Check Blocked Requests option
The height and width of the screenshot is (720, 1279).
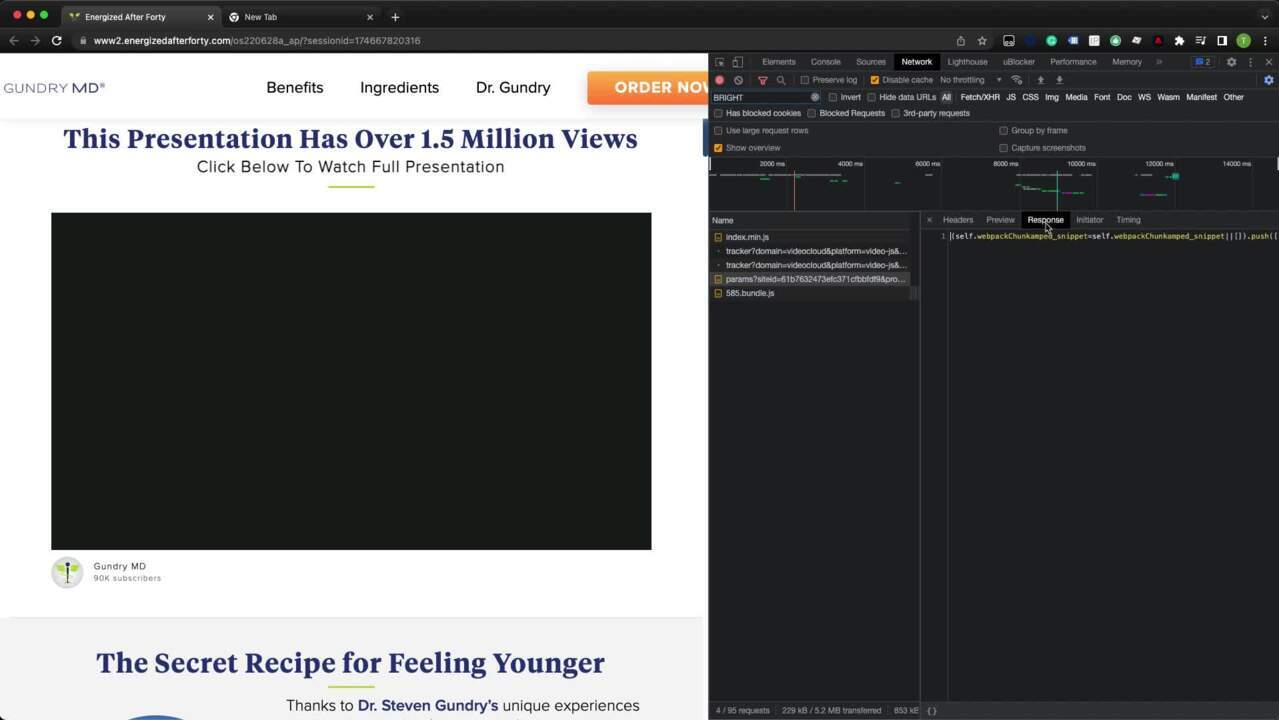click(811, 113)
